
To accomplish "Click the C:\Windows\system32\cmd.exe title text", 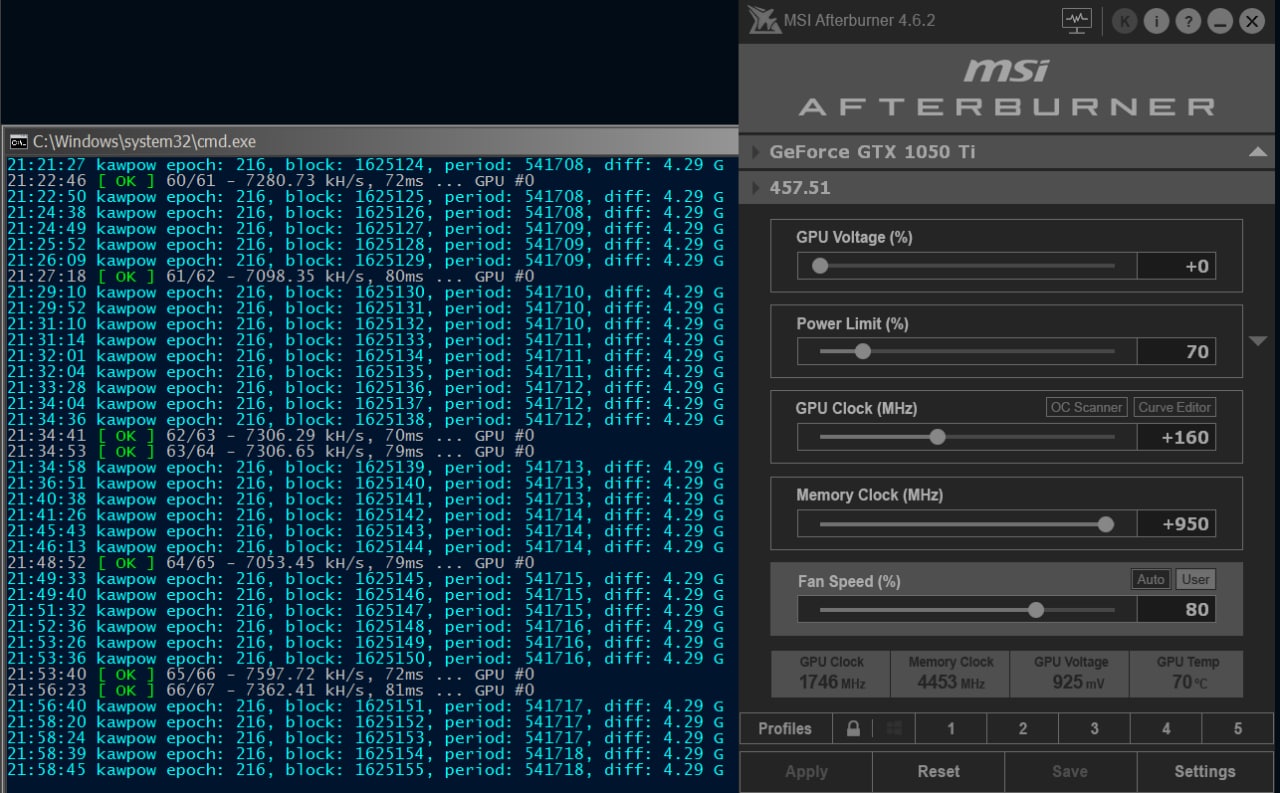I will [x=144, y=141].
